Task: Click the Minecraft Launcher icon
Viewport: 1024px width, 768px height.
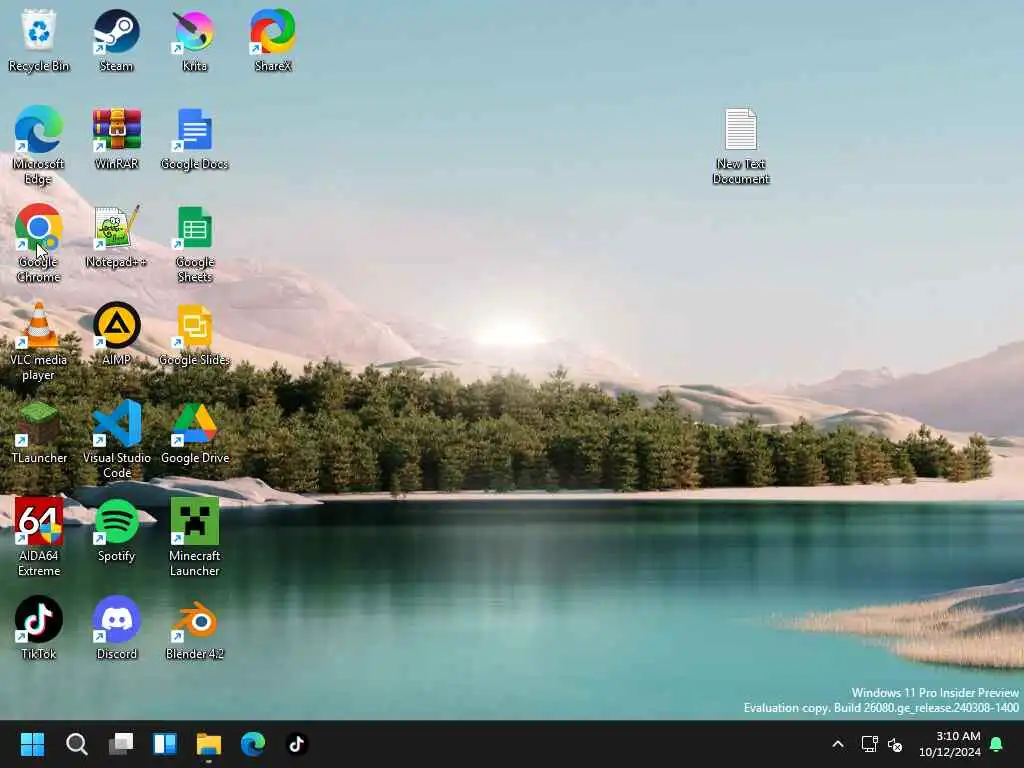Action: point(195,537)
